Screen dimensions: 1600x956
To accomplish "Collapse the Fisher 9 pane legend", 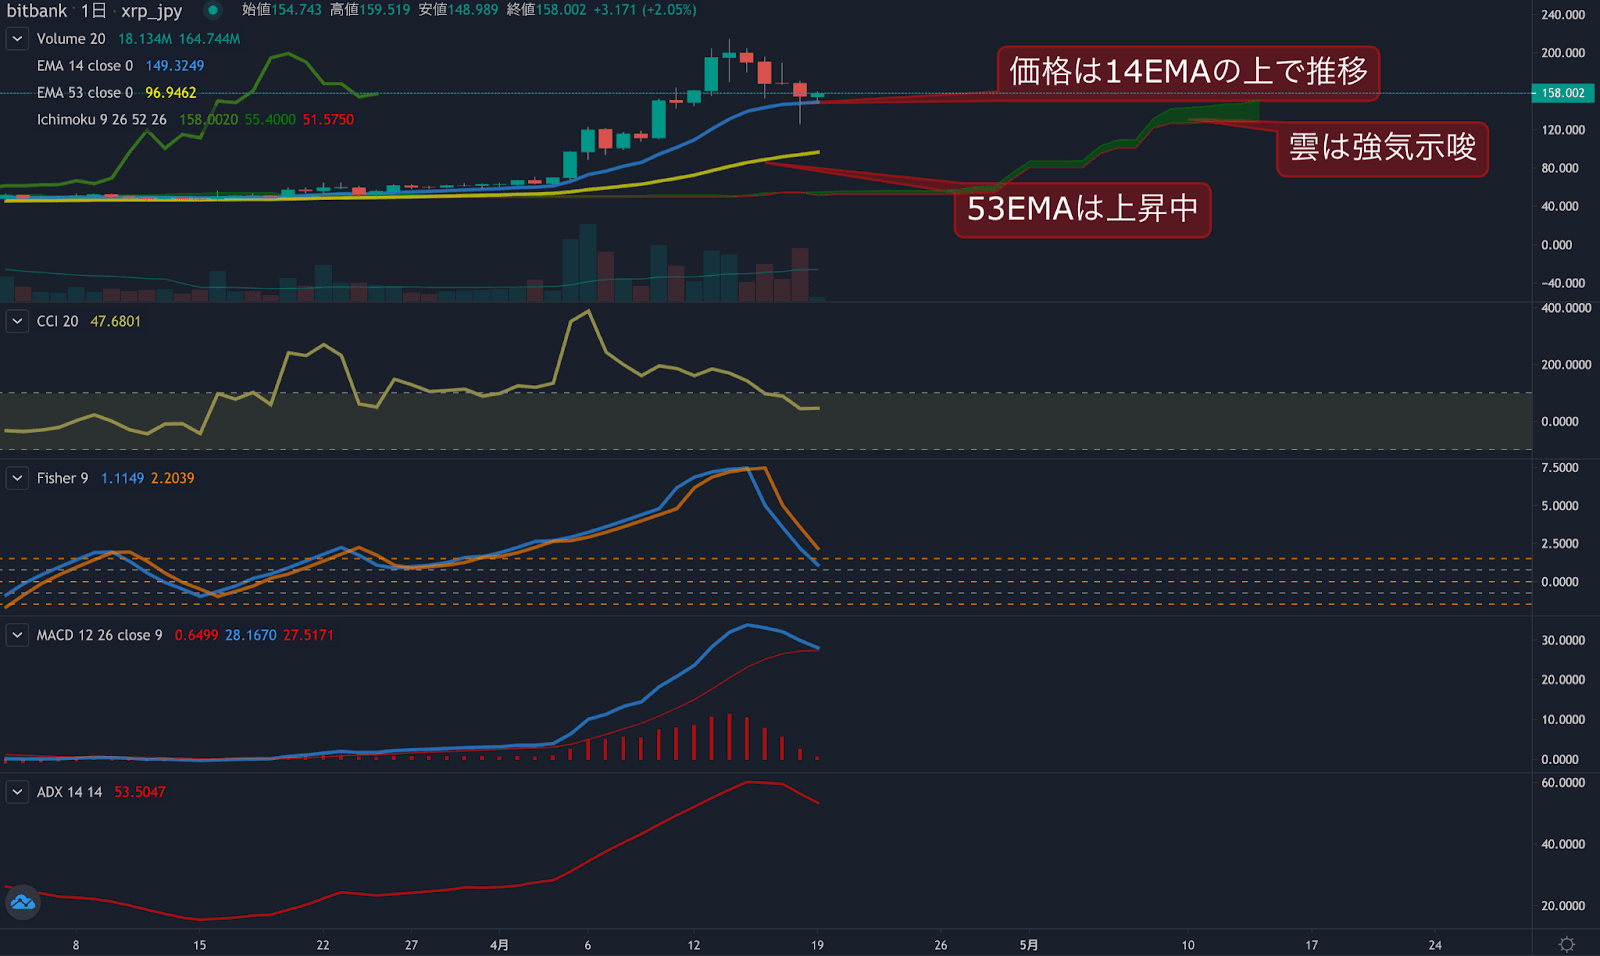I will pyautogui.click(x=16, y=478).
